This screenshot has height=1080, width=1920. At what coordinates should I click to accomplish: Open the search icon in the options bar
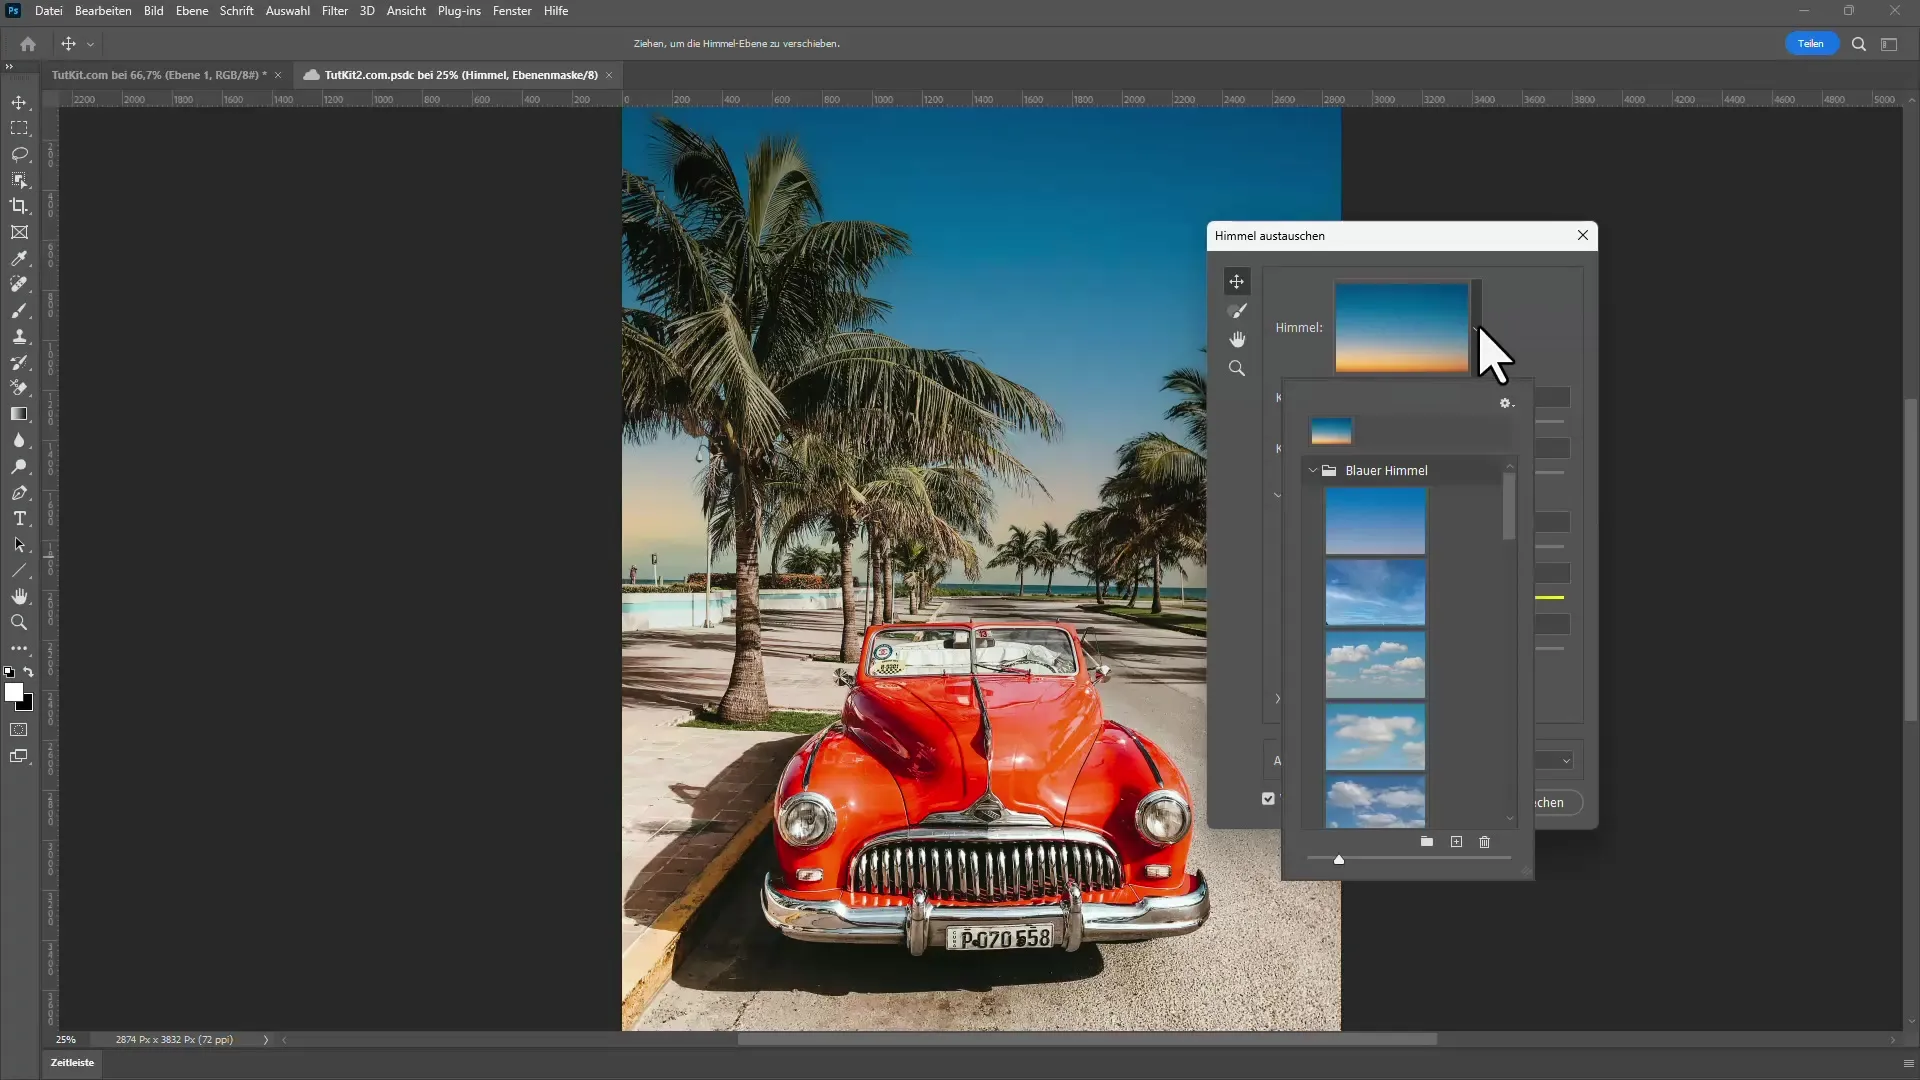tap(1859, 44)
